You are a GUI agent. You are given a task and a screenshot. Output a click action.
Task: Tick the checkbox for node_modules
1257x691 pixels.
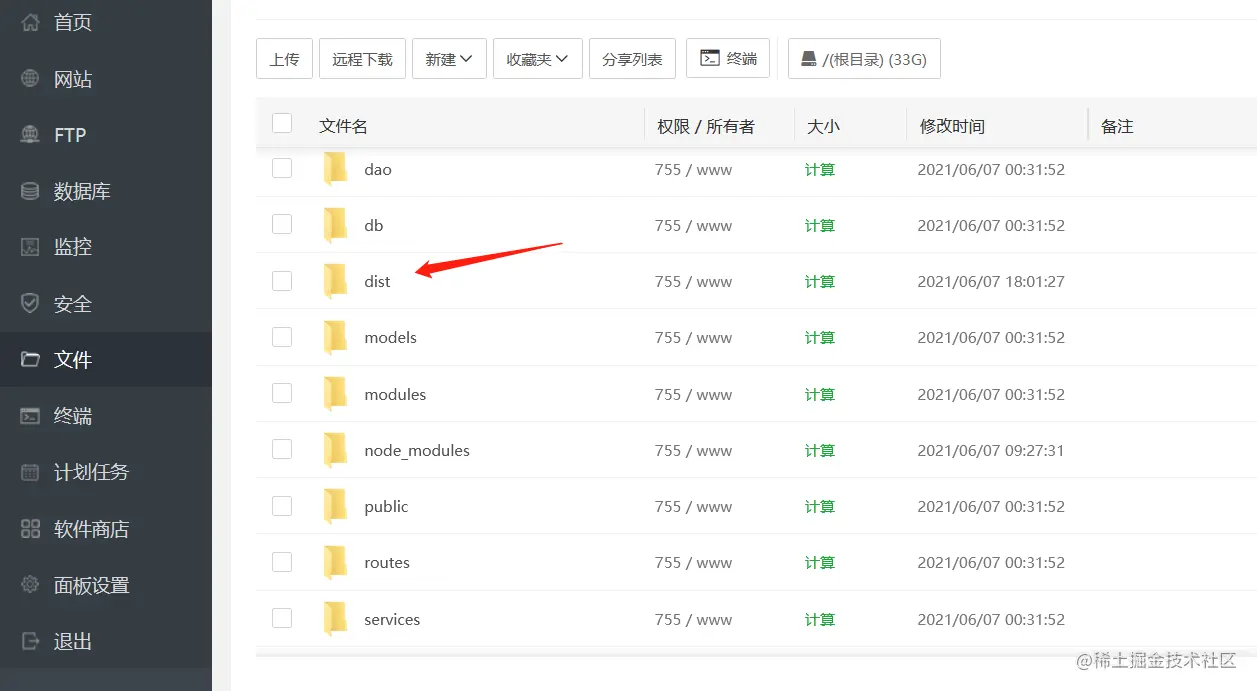282,450
